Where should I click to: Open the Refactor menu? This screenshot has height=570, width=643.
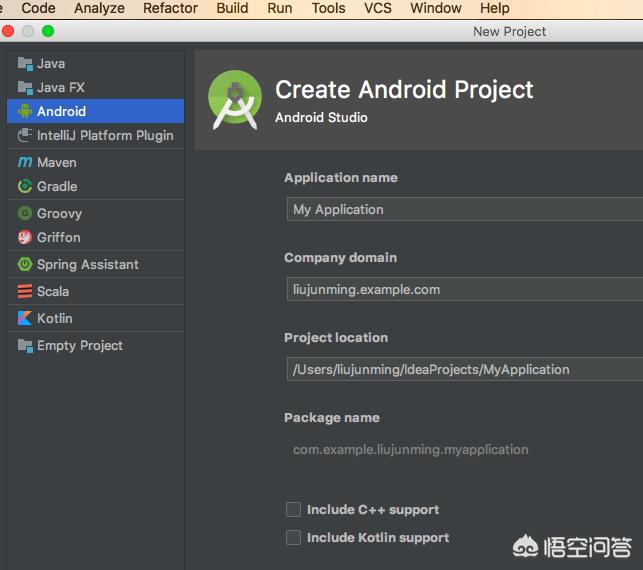(170, 8)
